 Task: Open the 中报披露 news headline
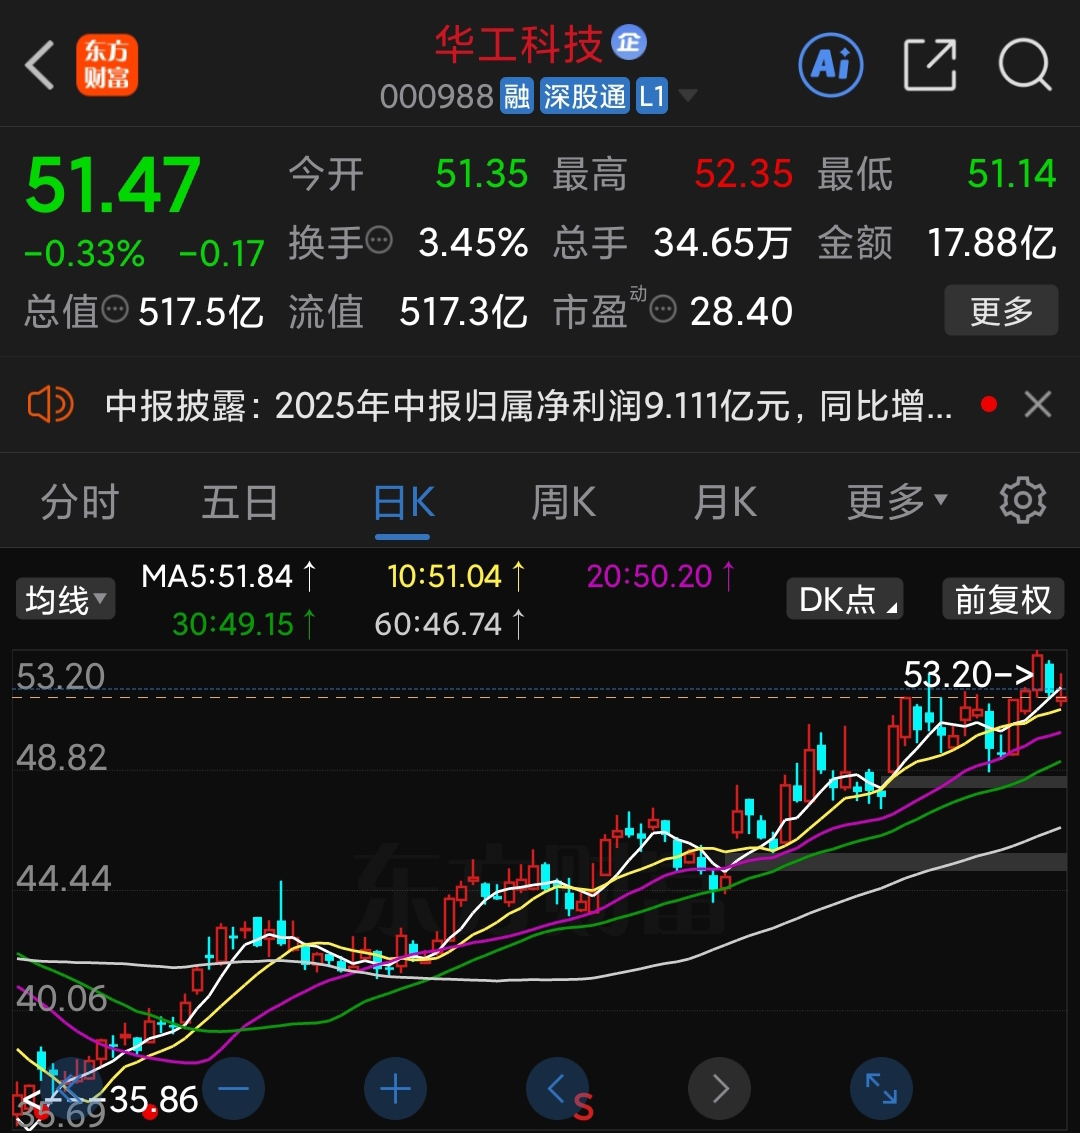tap(528, 405)
